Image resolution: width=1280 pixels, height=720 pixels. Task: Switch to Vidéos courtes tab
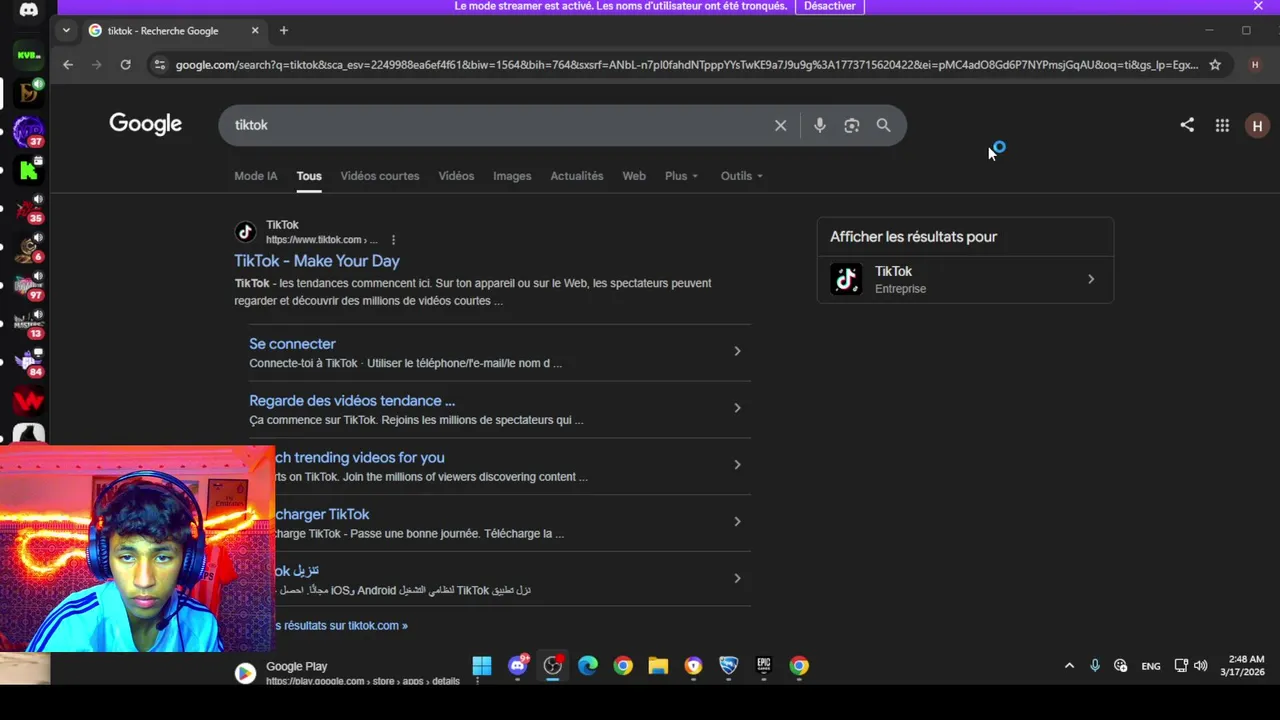[380, 176]
